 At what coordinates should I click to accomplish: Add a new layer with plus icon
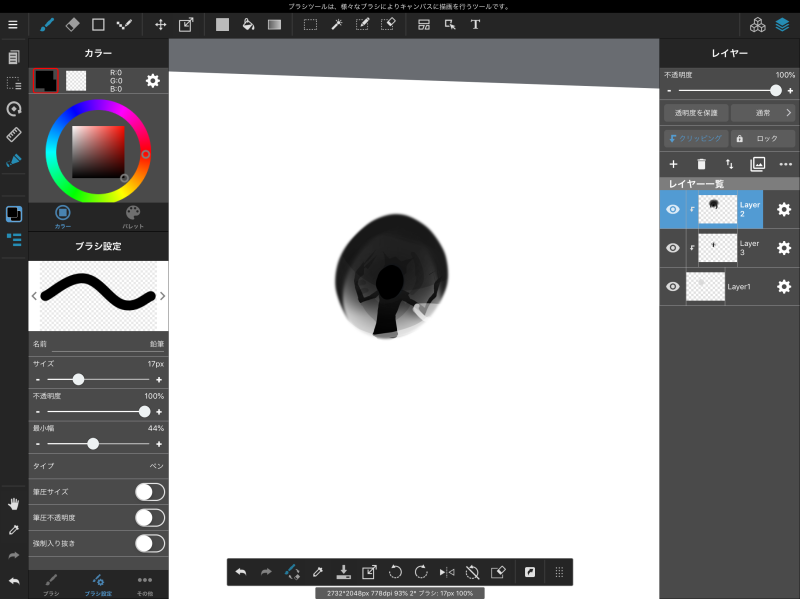[x=673, y=164]
